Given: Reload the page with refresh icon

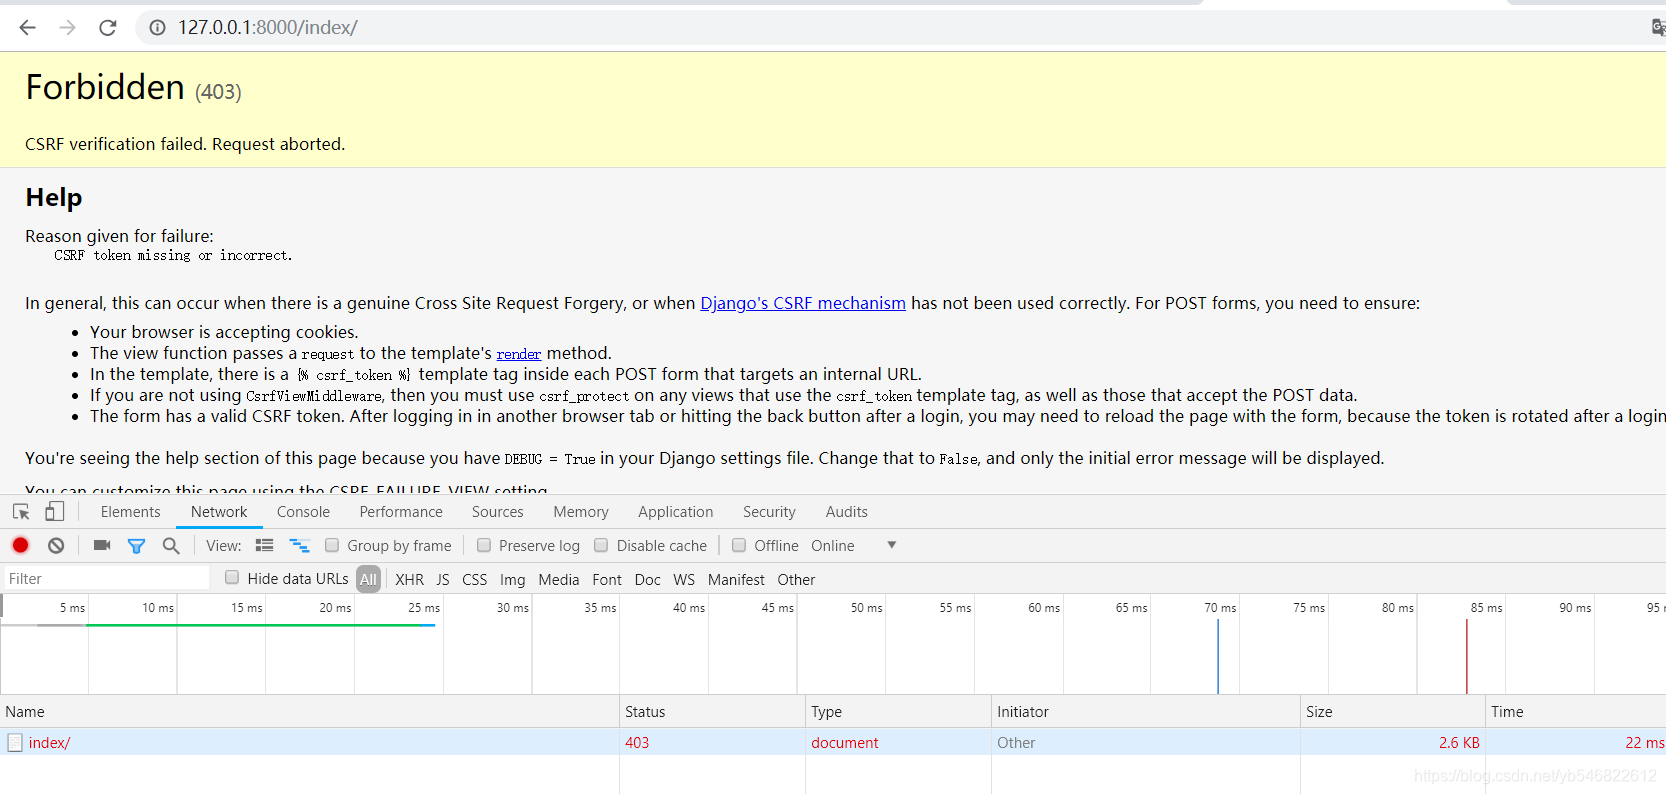Looking at the screenshot, I should click(x=108, y=28).
